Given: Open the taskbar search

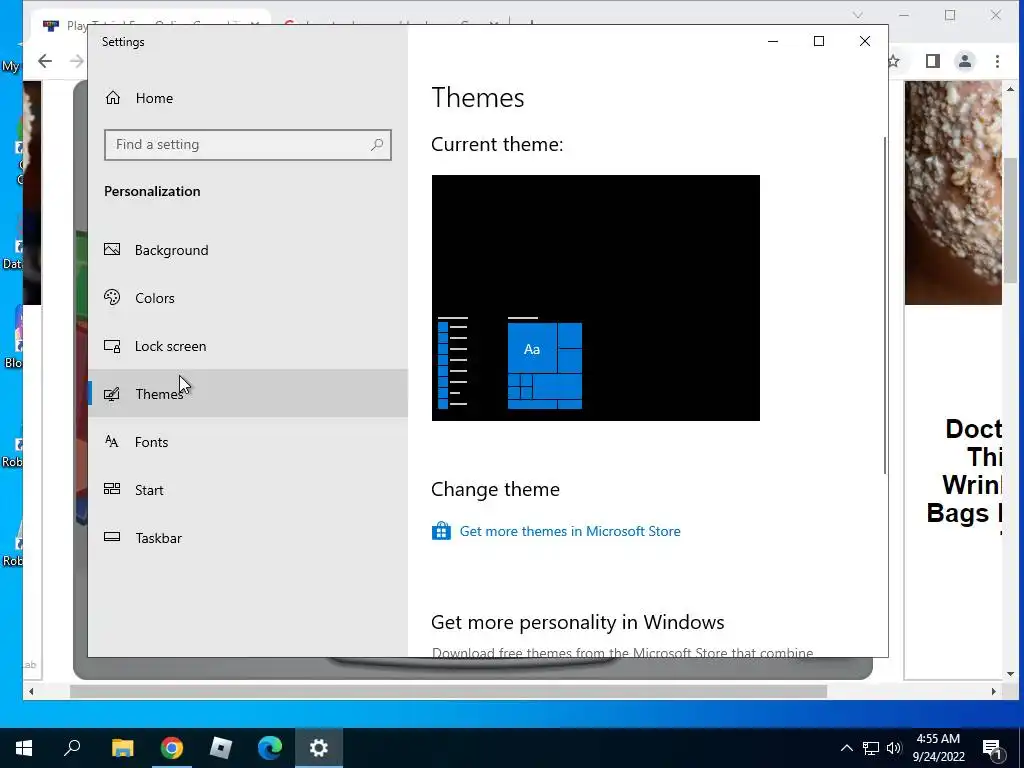Looking at the screenshot, I should pos(72,748).
